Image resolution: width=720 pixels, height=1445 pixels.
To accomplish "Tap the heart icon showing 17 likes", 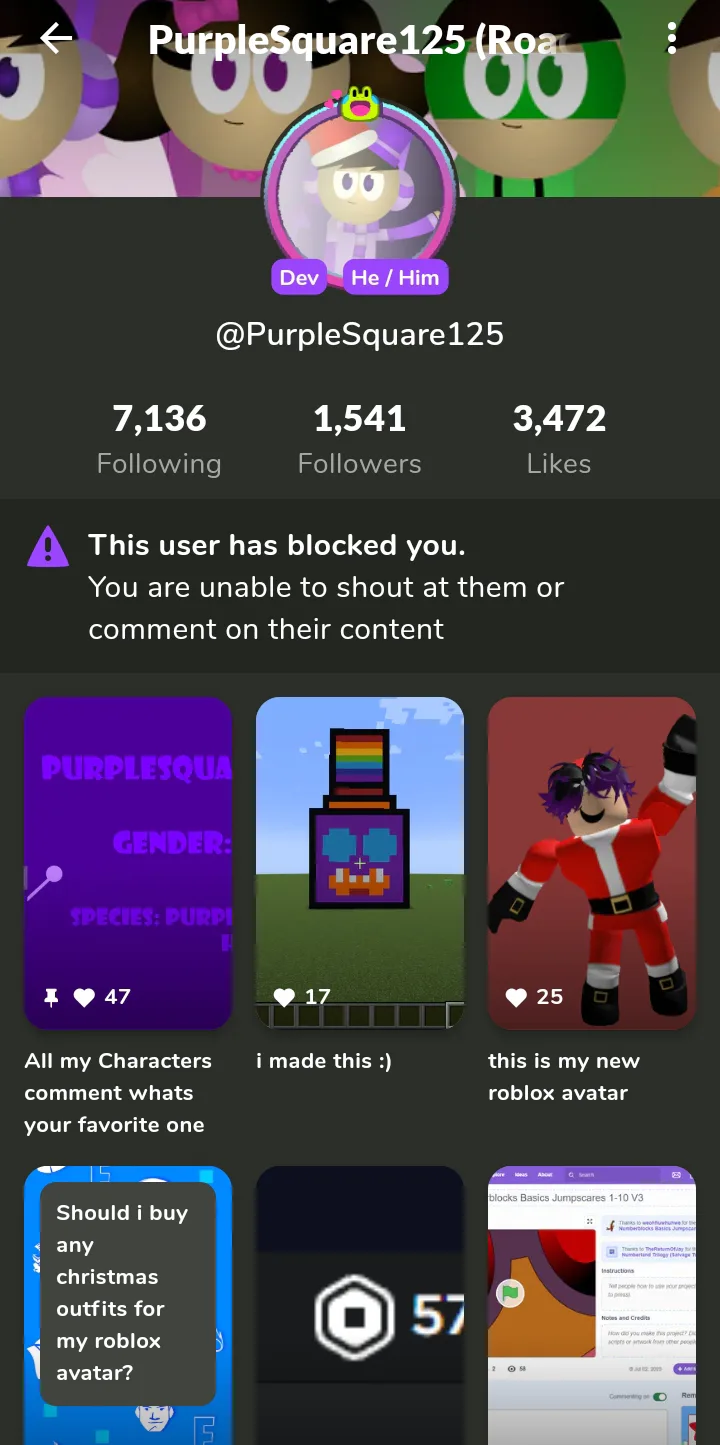I will (x=284, y=997).
